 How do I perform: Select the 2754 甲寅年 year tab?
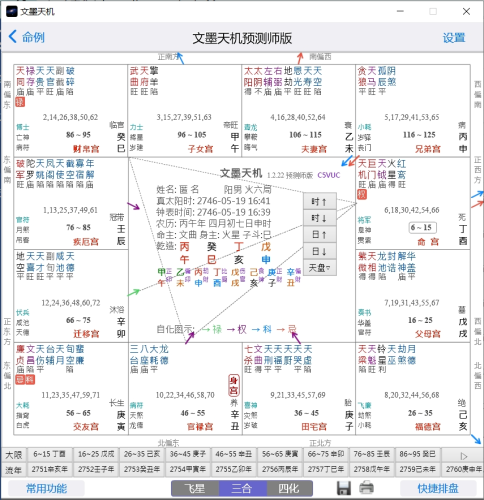[188, 469]
